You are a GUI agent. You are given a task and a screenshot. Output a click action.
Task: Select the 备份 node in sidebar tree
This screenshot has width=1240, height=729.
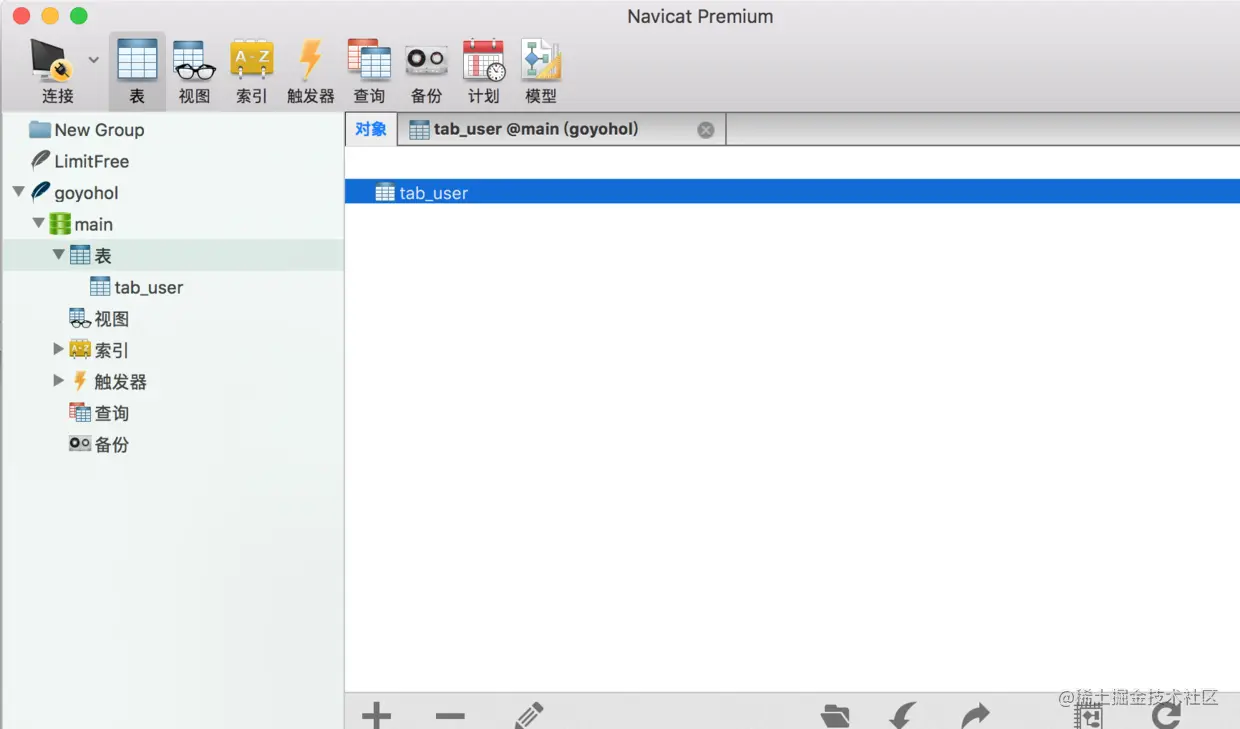coord(99,445)
